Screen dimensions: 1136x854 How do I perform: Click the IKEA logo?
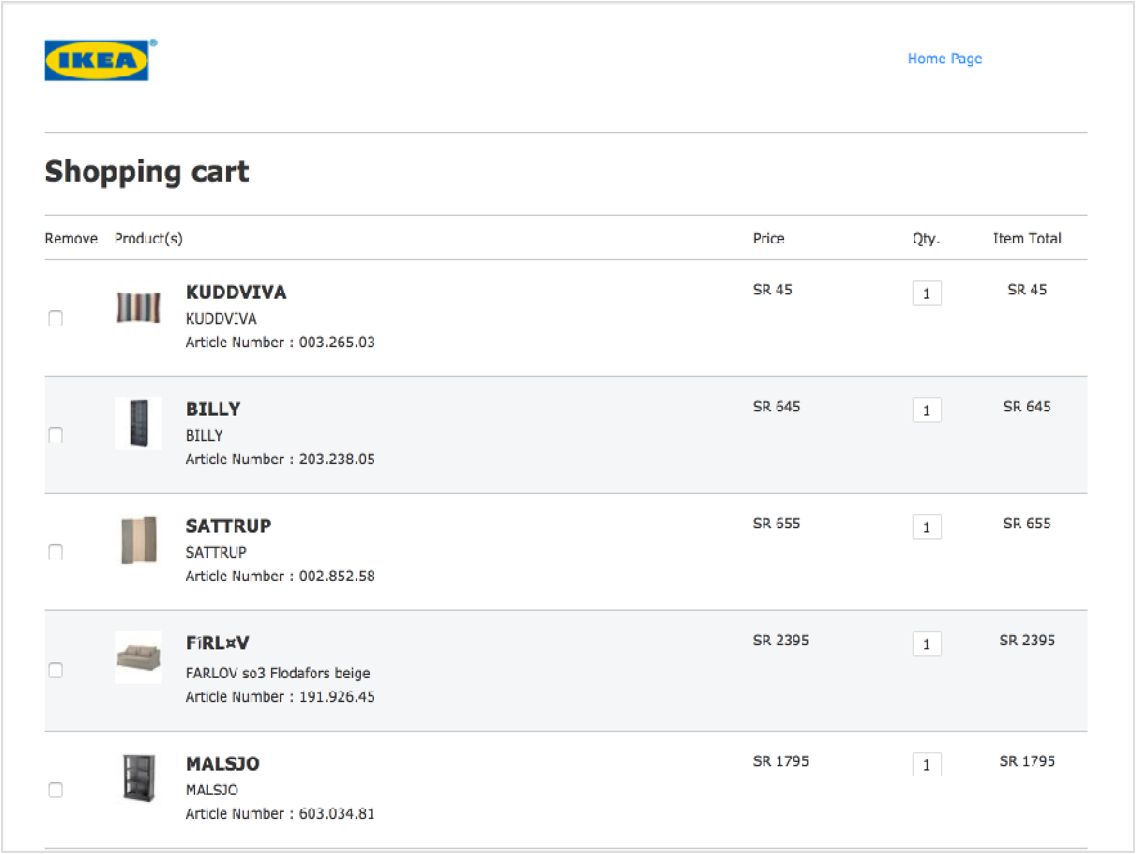tap(96, 60)
